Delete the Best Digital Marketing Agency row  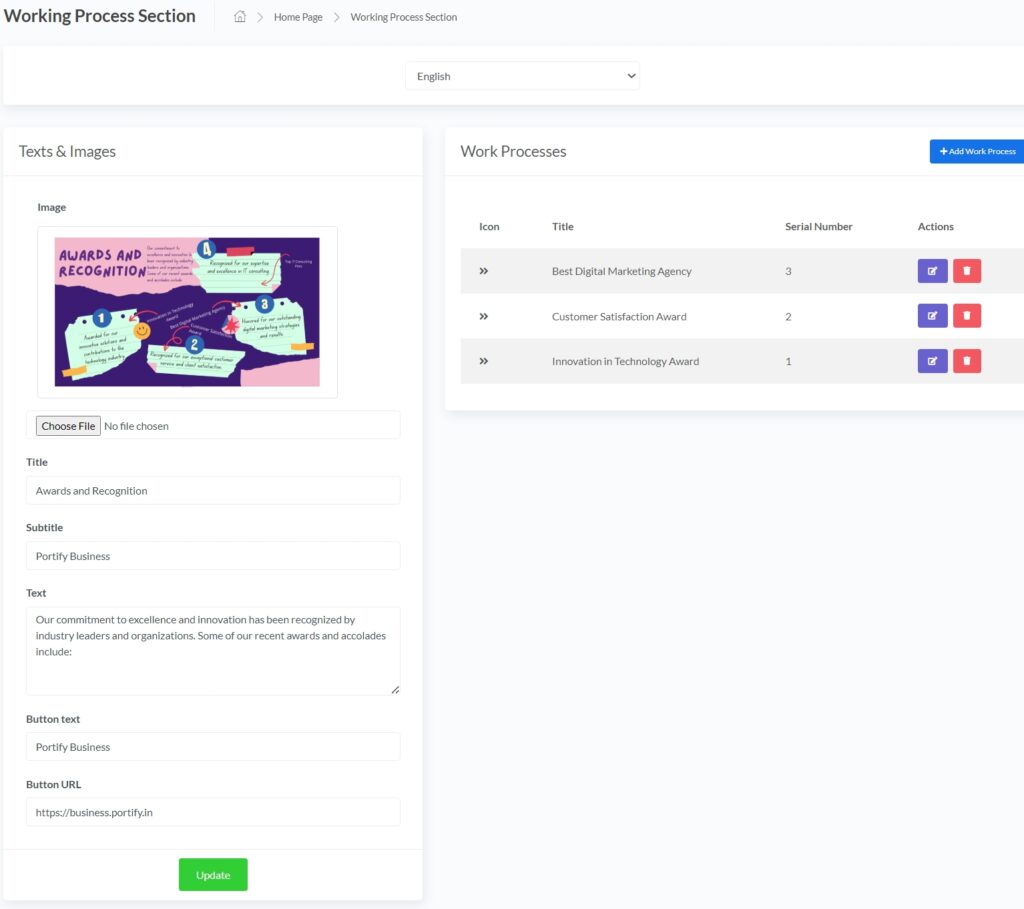click(x=967, y=271)
